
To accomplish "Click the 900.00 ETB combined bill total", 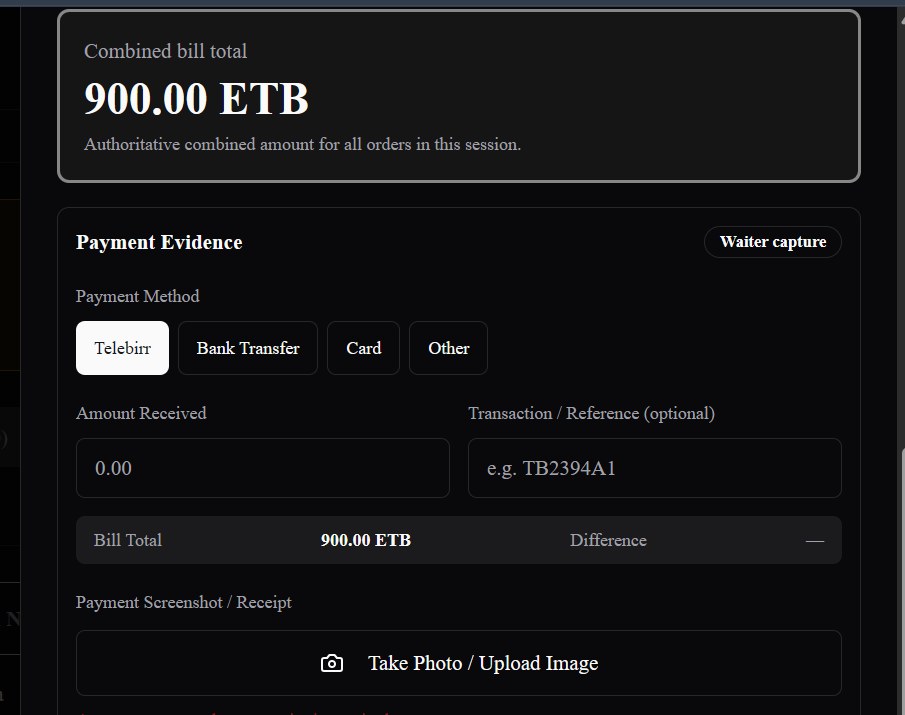I will pos(196,98).
